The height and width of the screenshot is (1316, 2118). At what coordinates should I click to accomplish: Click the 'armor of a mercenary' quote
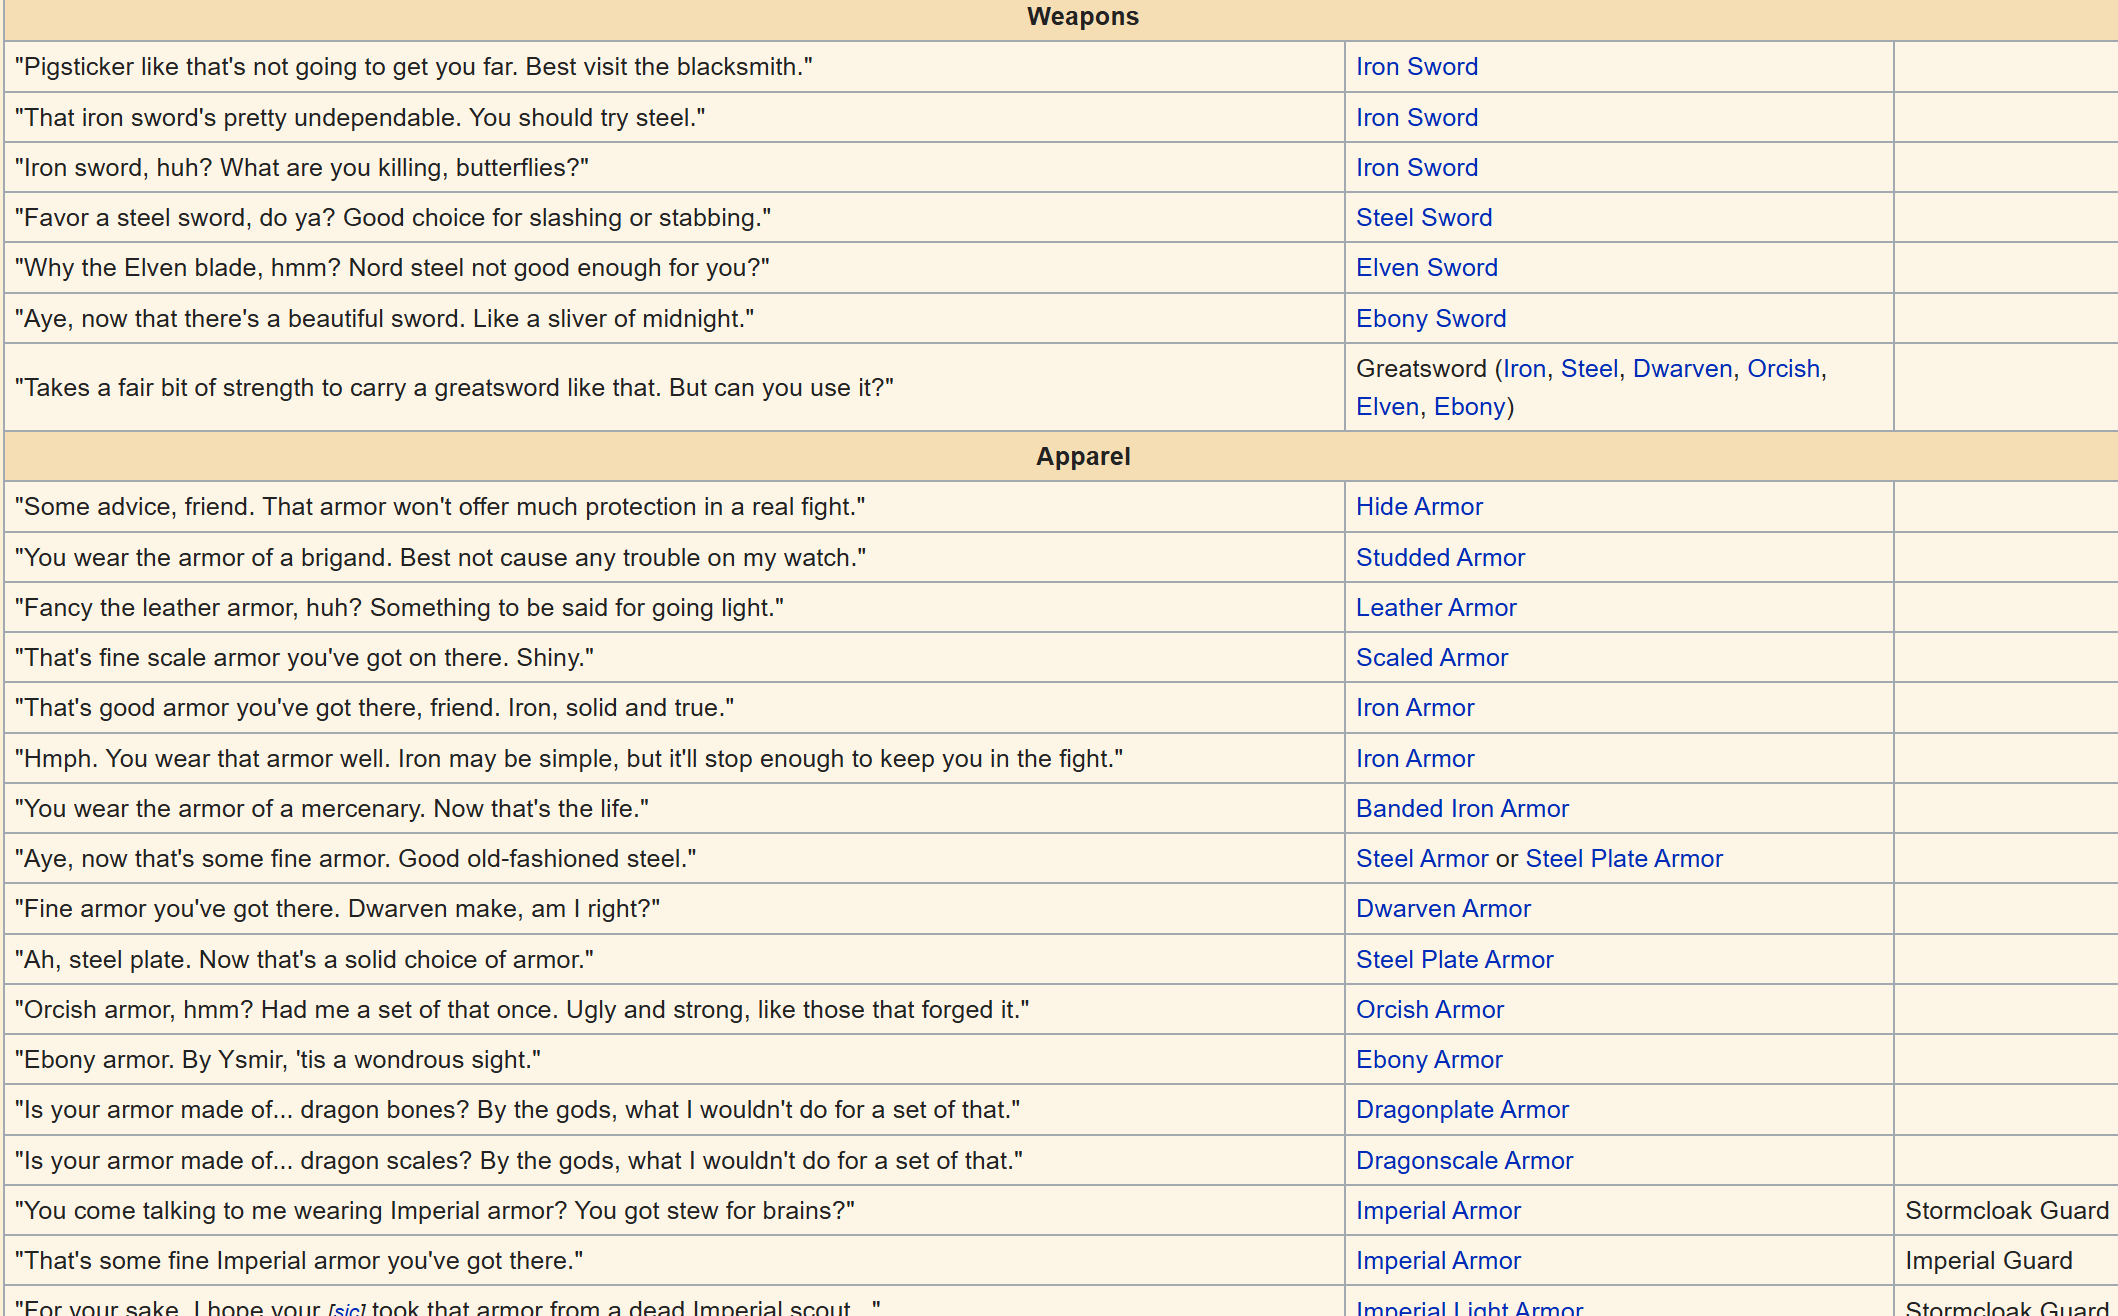coord(332,809)
